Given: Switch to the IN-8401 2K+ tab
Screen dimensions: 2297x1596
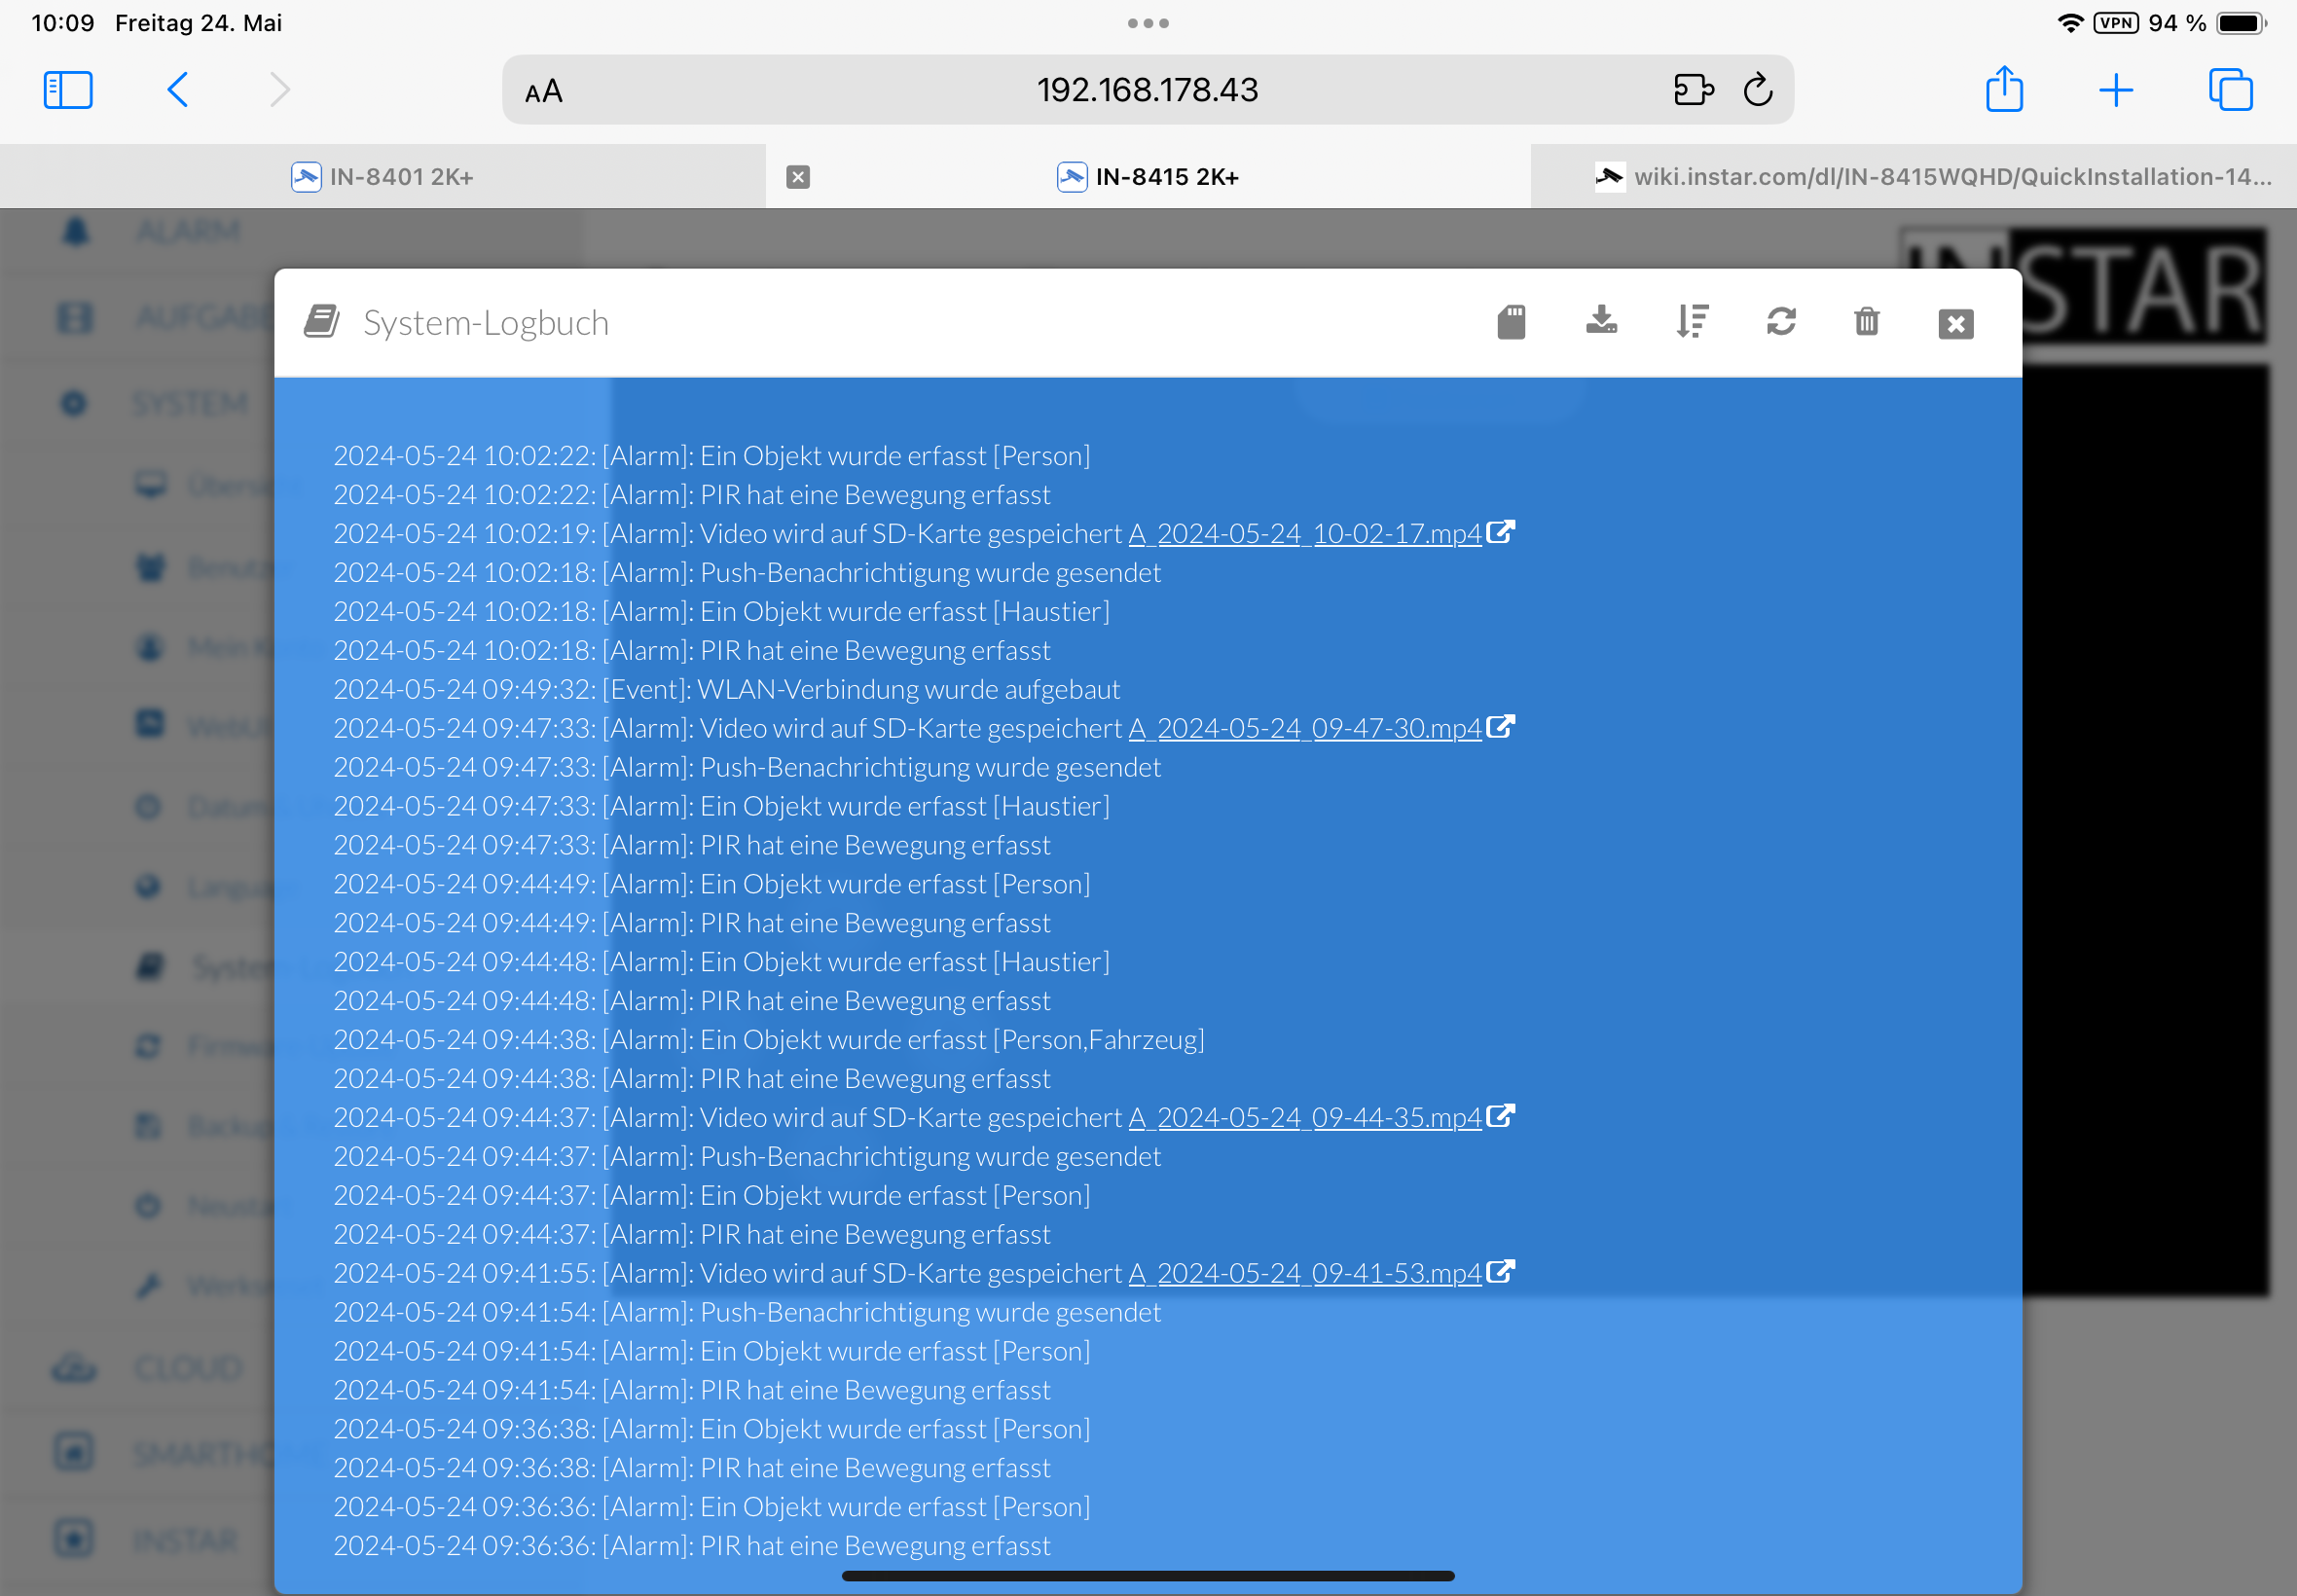Looking at the screenshot, I should tap(382, 177).
